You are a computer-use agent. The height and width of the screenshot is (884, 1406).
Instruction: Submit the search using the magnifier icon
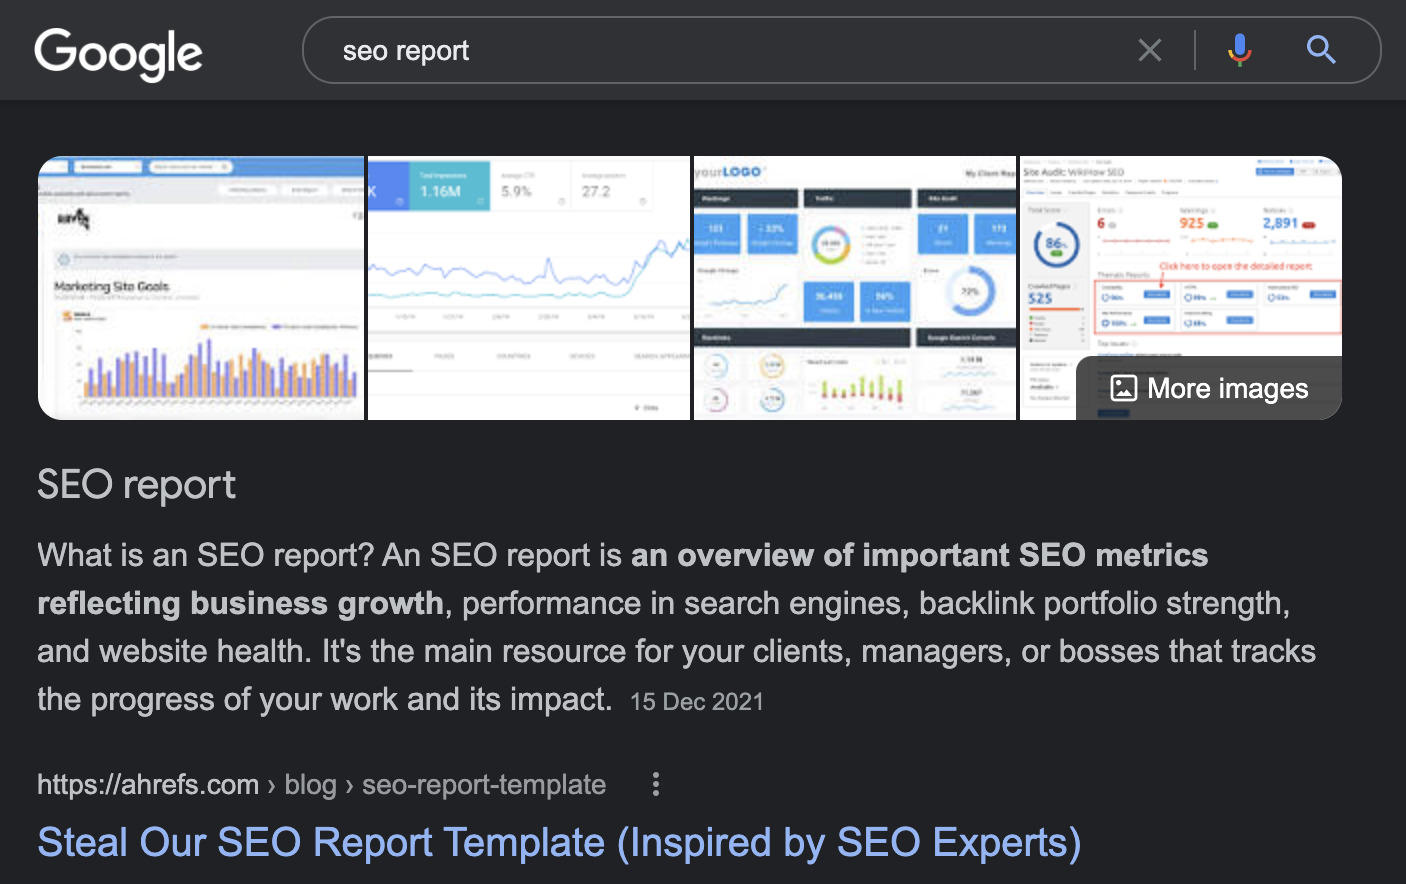(x=1321, y=50)
